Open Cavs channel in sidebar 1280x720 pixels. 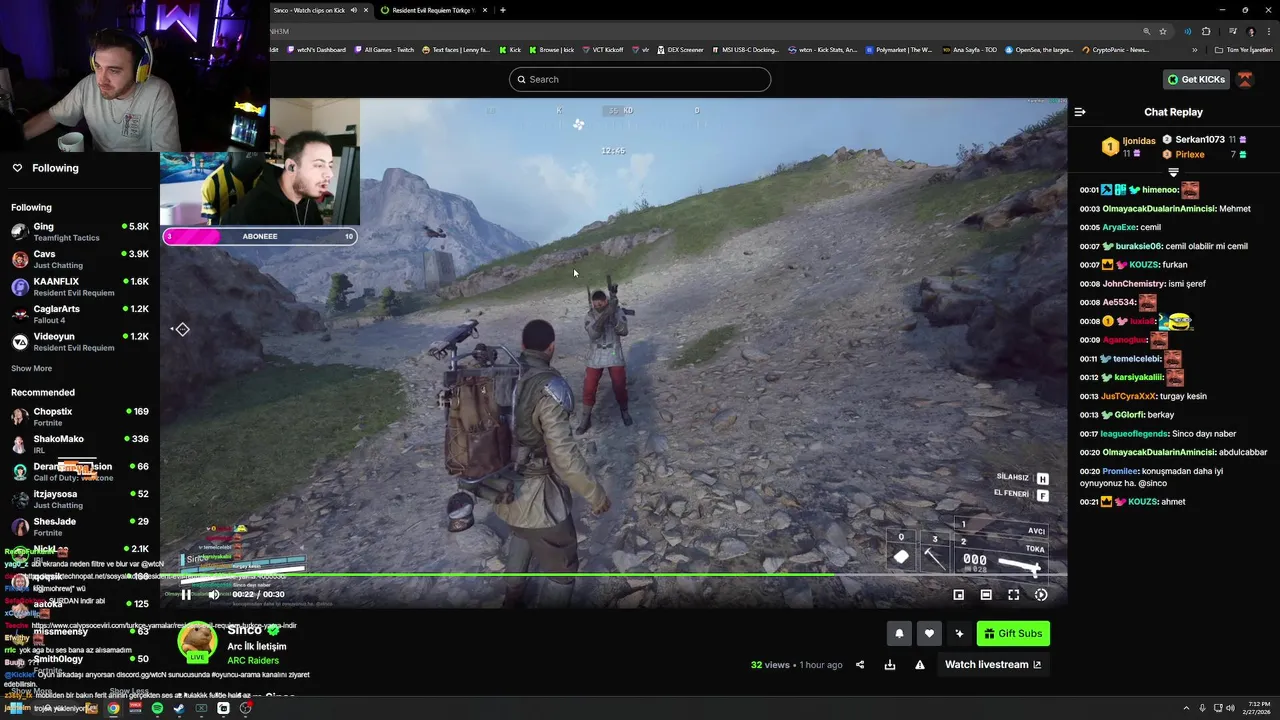click(x=80, y=259)
